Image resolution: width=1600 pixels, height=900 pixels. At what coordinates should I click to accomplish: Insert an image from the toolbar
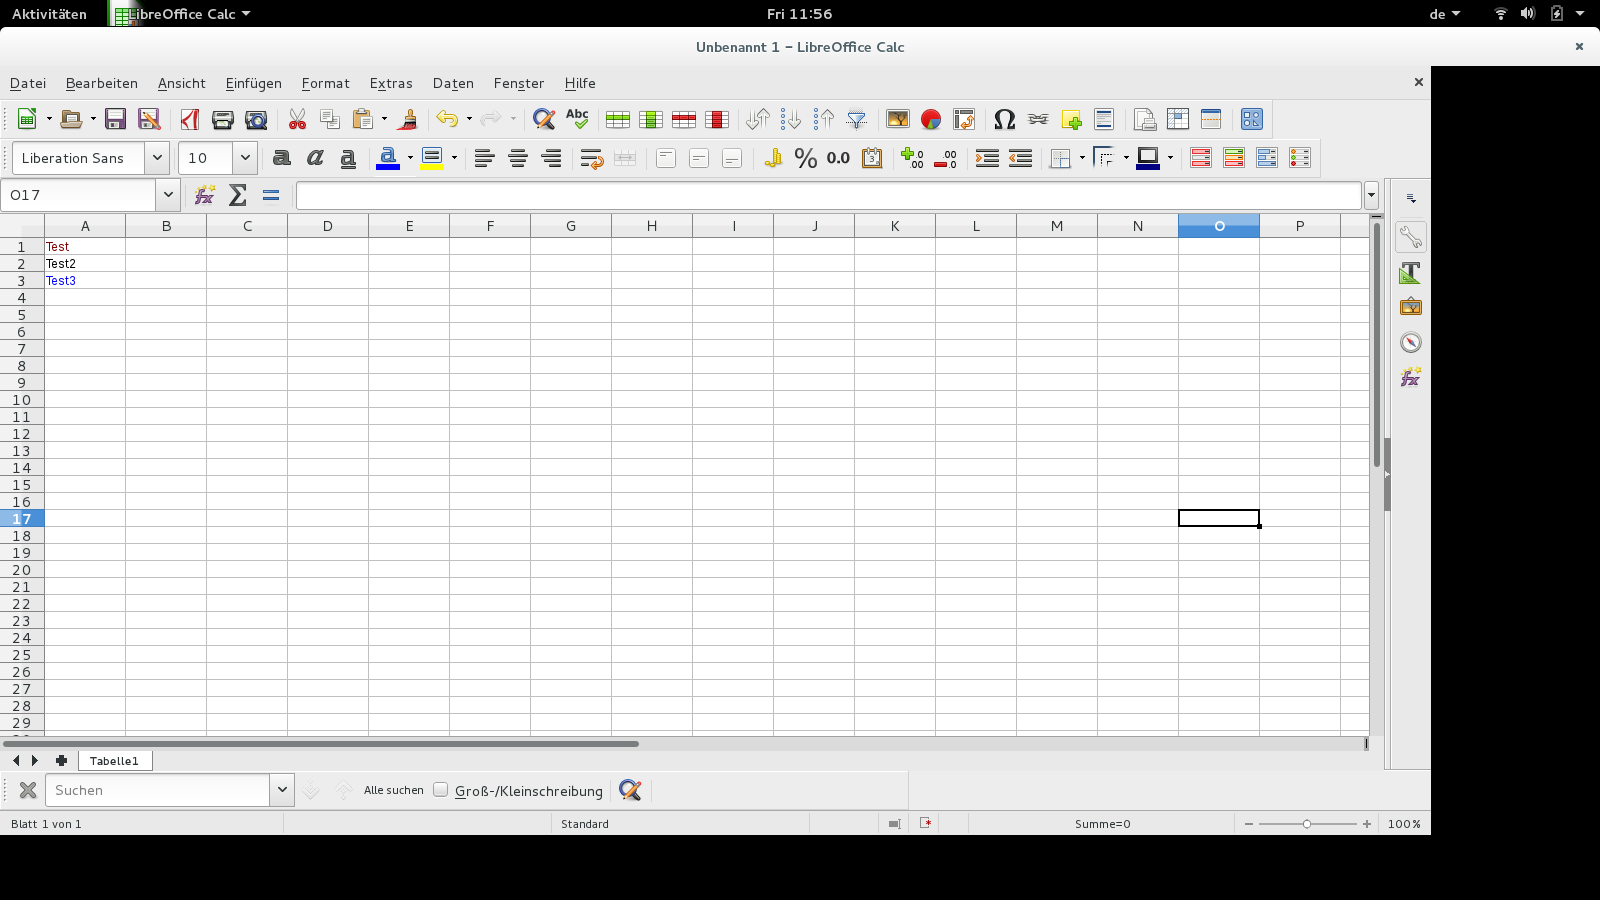pyautogui.click(x=898, y=119)
